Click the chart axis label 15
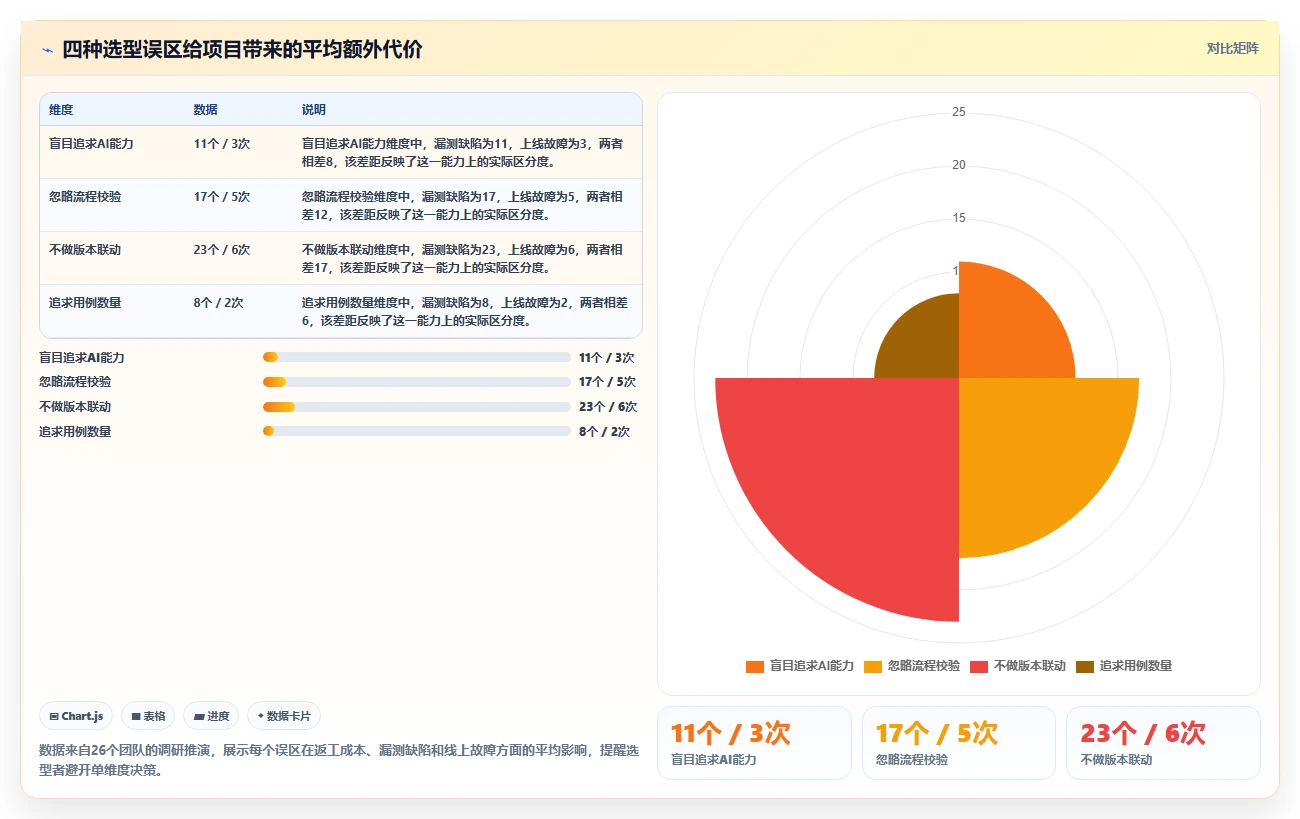This screenshot has width=1300, height=819. tap(959, 218)
